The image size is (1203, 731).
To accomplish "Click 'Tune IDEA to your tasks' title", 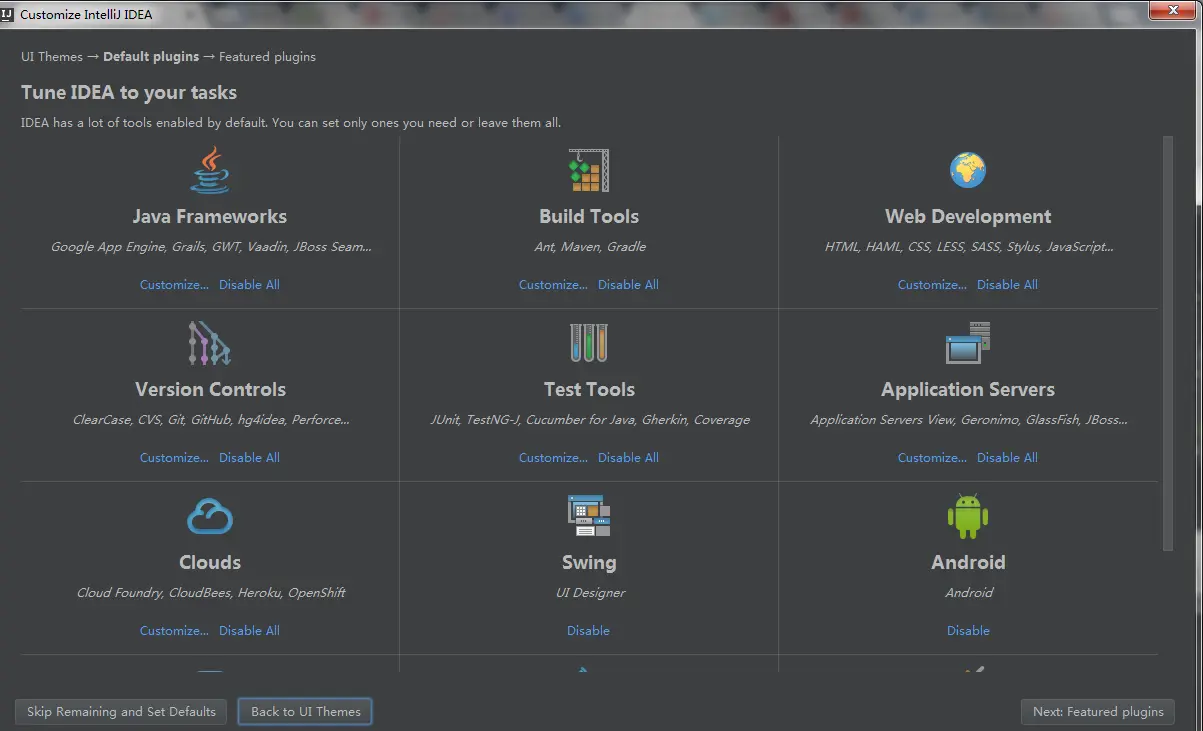I will (x=129, y=93).
